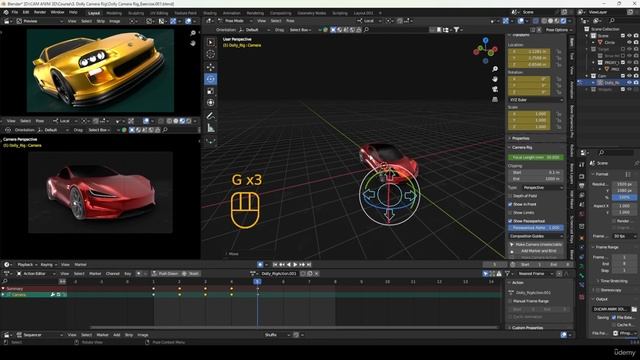Click the viewport zoom magnifier icon

495,69
